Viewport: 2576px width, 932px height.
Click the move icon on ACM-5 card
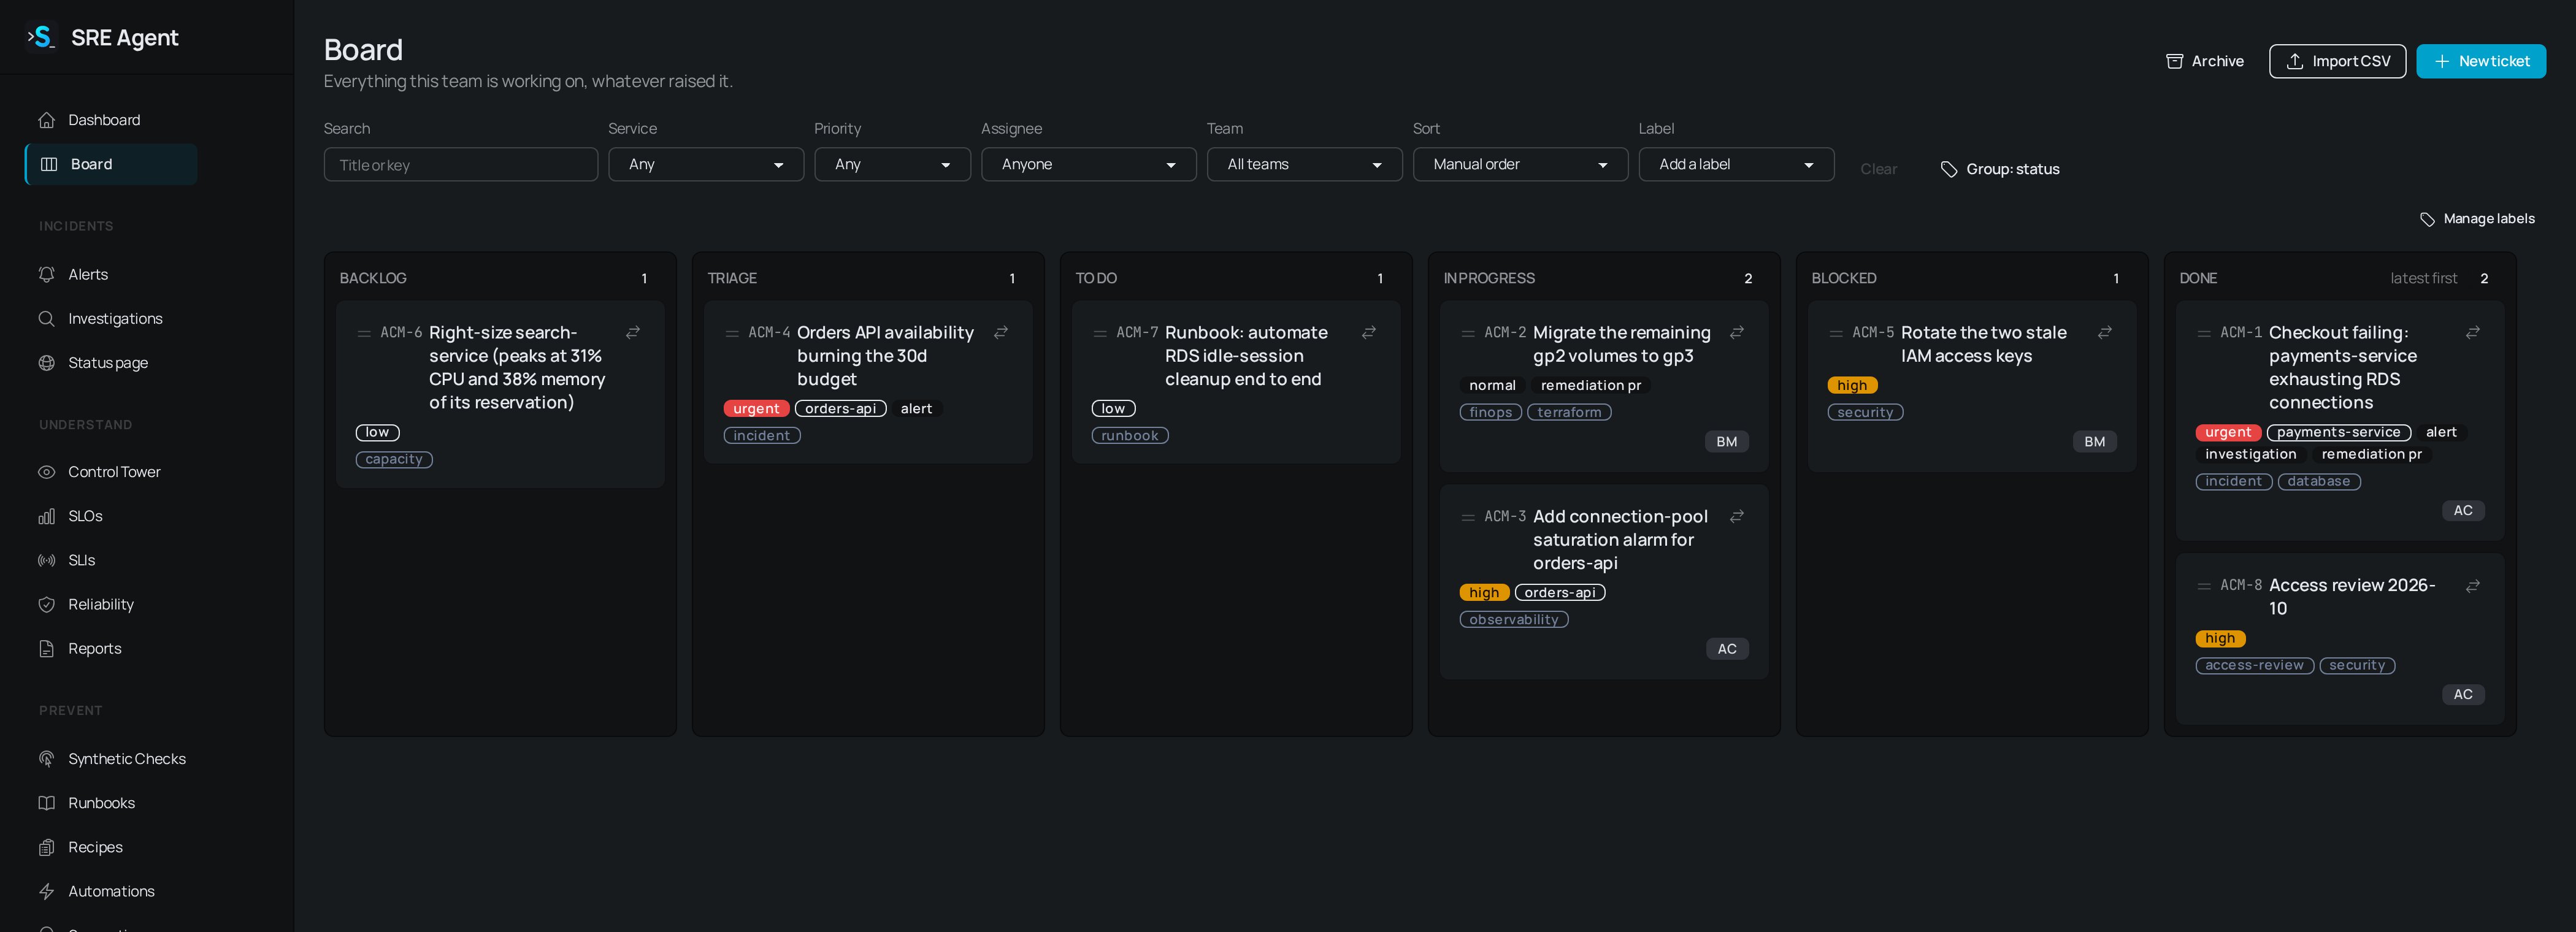2105,332
